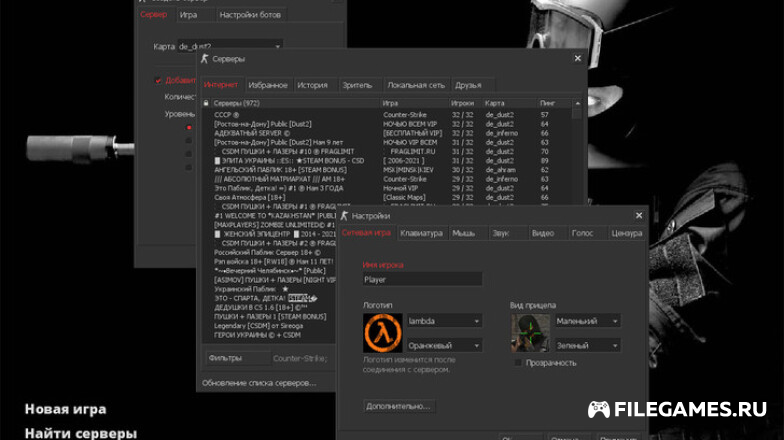This screenshot has height=440, width=784.
Task: Click the Counter-Strike icon in Servers title bar
Action: [204, 58]
